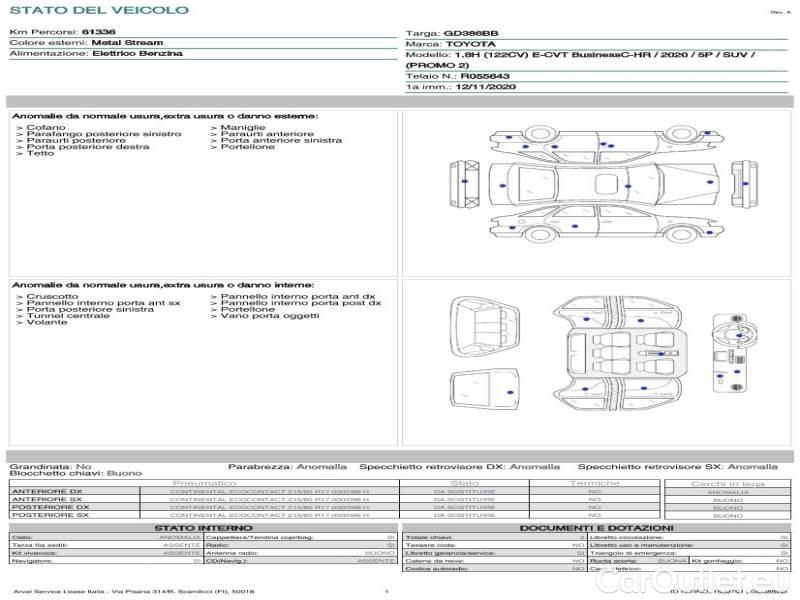Click the interior seats layout diagram
Viewport: 800px width, 600px height.
pos(621,352)
